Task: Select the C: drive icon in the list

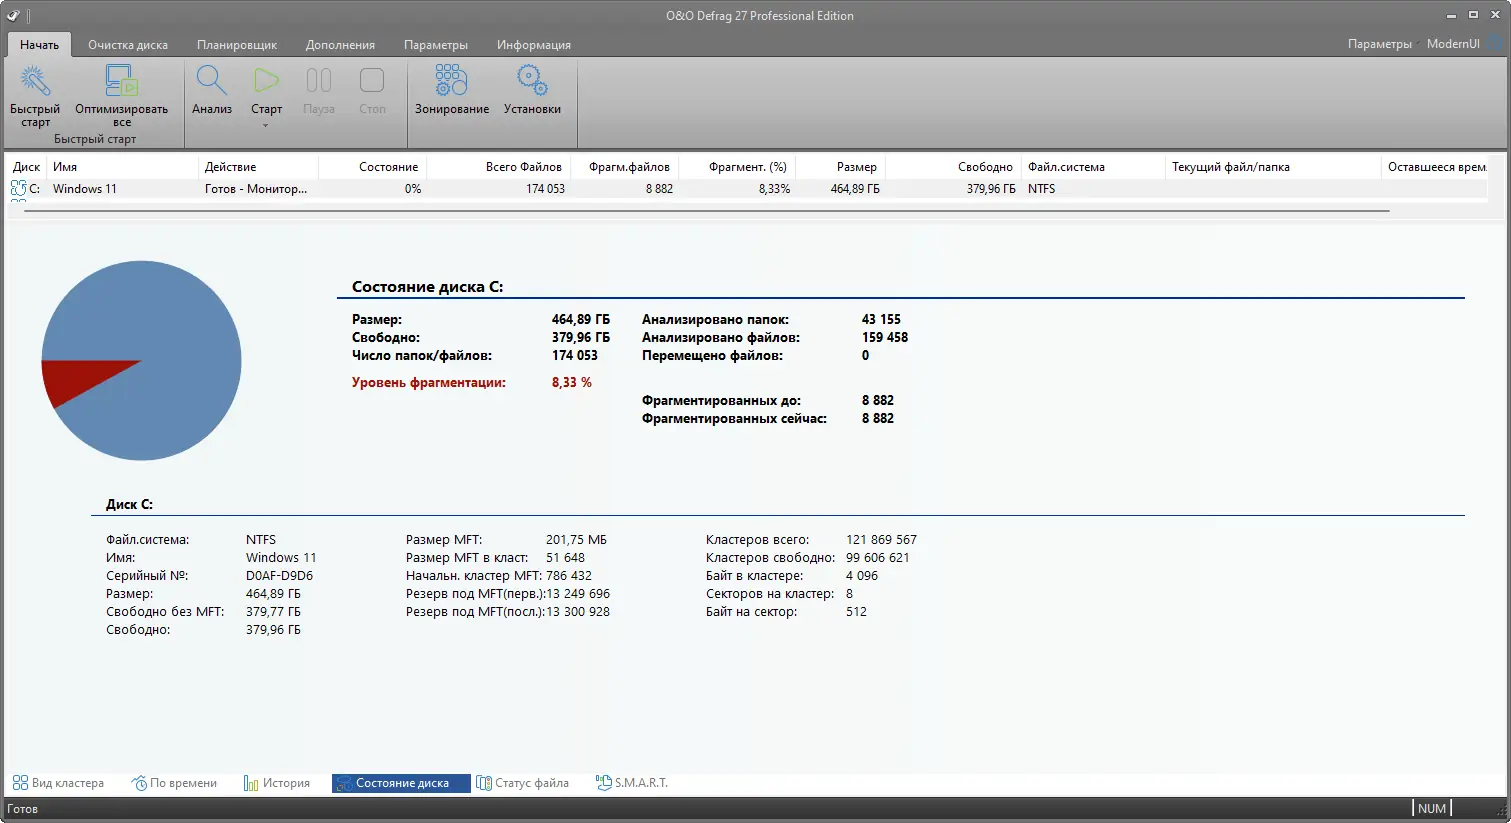Action: (18, 188)
